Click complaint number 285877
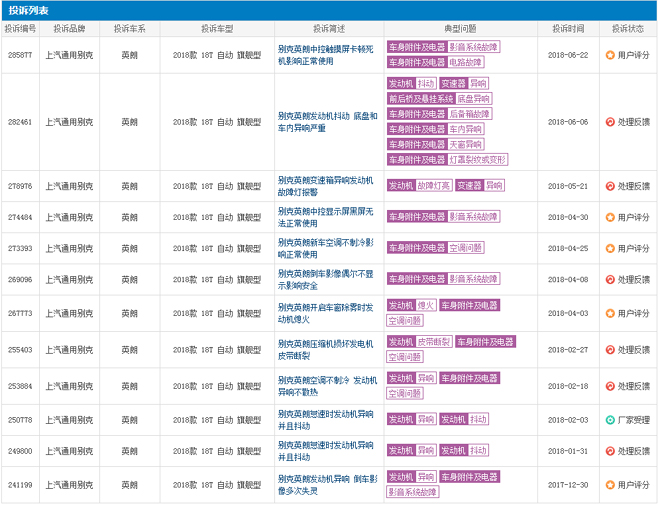This screenshot has height=506, width=660. pos(20,55)
